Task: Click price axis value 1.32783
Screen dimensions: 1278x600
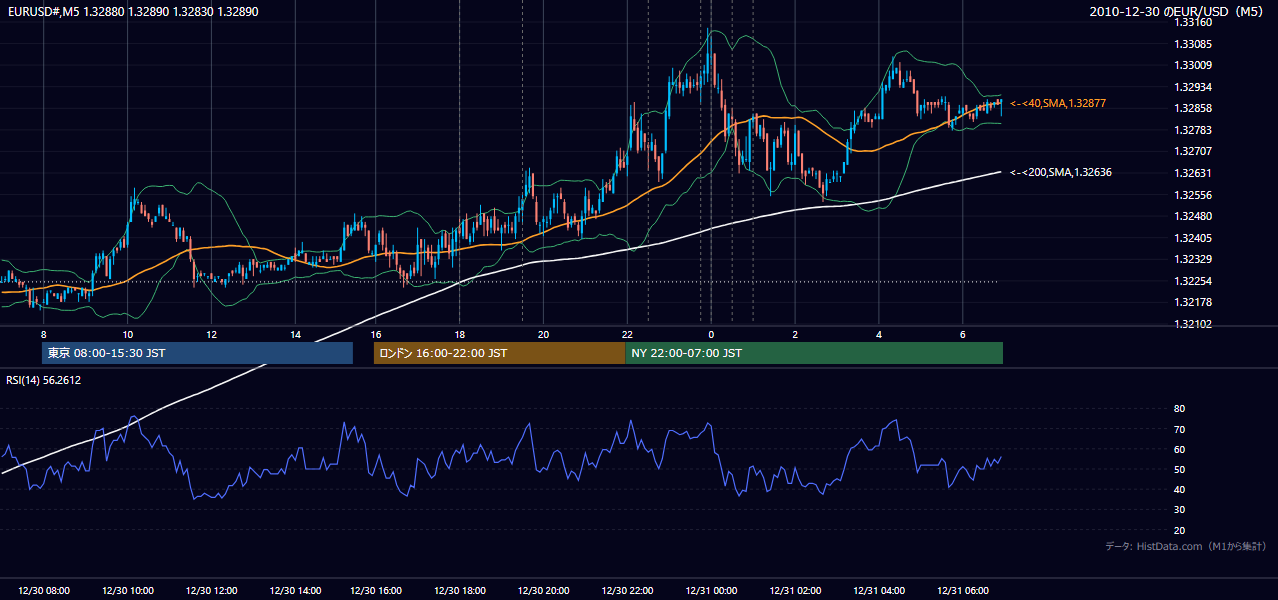Action: pos(1193,130)
